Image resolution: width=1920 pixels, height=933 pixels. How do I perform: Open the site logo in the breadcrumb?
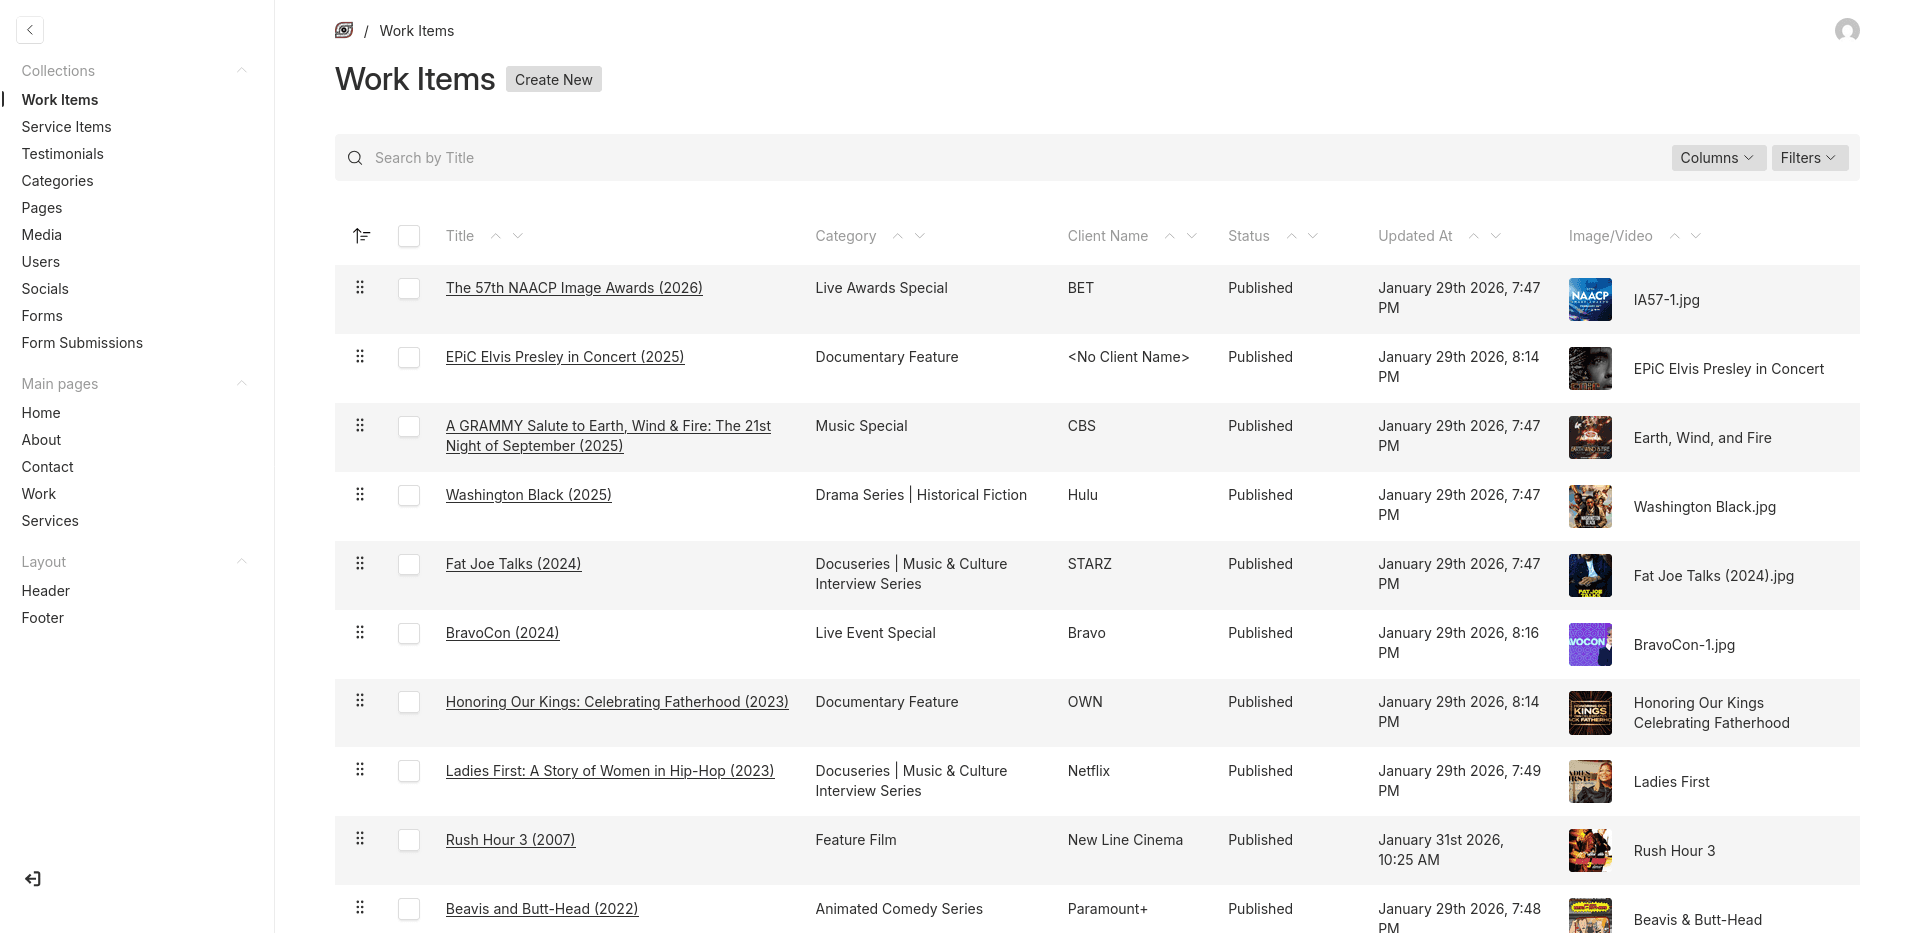pos(343,30)
